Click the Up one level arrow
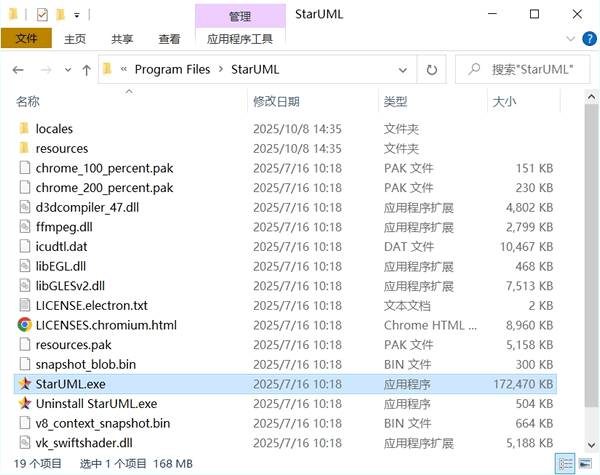The image size is (600, 475). click(x=87, y=70)
